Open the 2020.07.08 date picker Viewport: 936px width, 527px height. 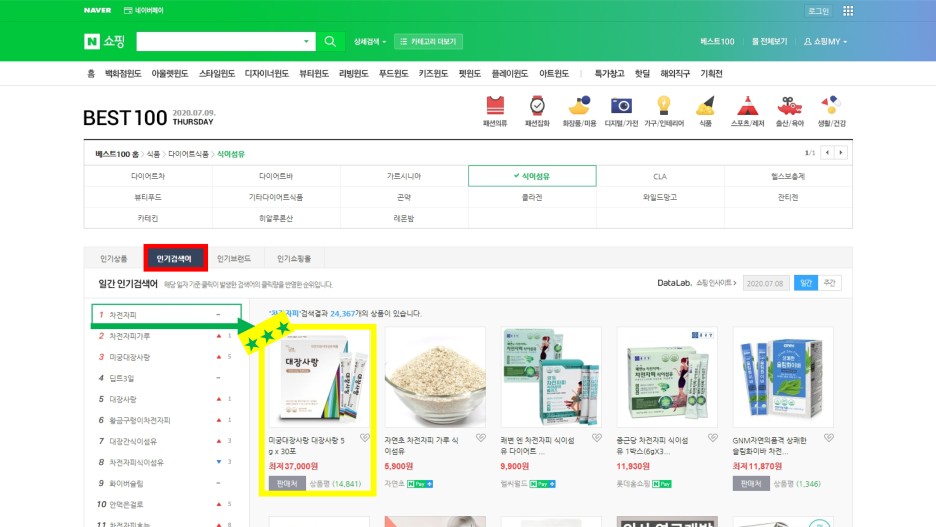[x=765, y=283]
